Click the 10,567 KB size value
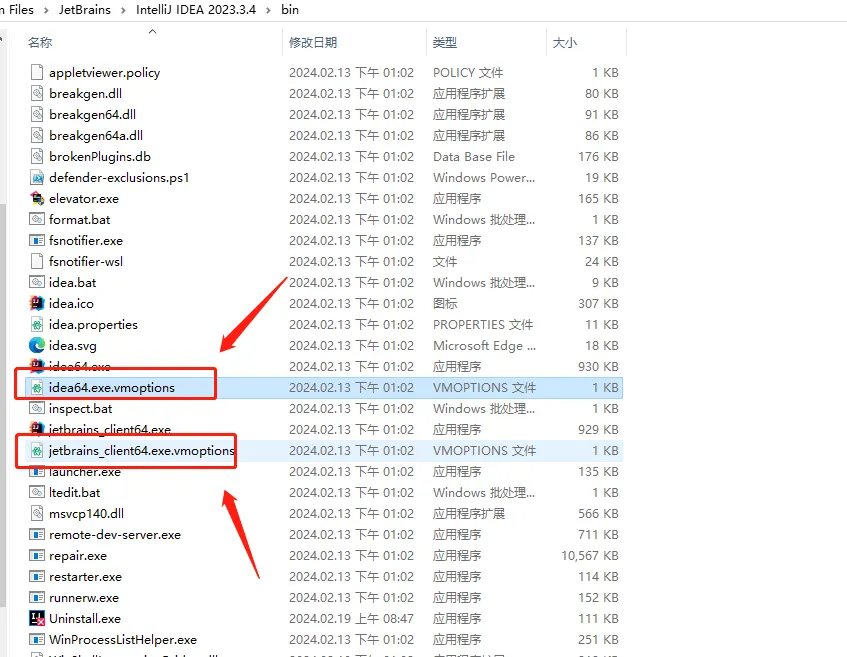Image resolution: width=847 pixels, height=657 pixels. click(590, 556)
